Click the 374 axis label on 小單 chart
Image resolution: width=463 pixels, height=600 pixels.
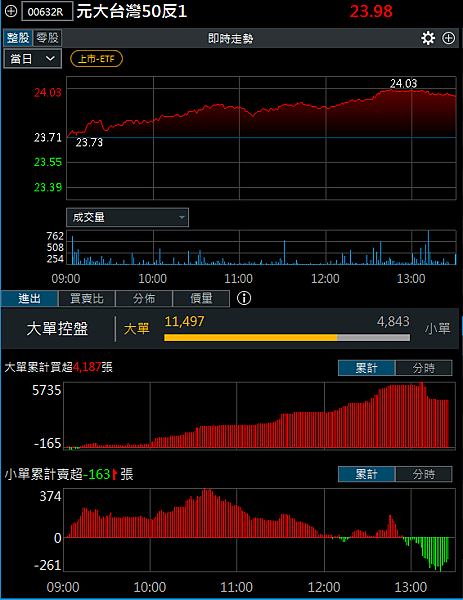click(50, 497)
